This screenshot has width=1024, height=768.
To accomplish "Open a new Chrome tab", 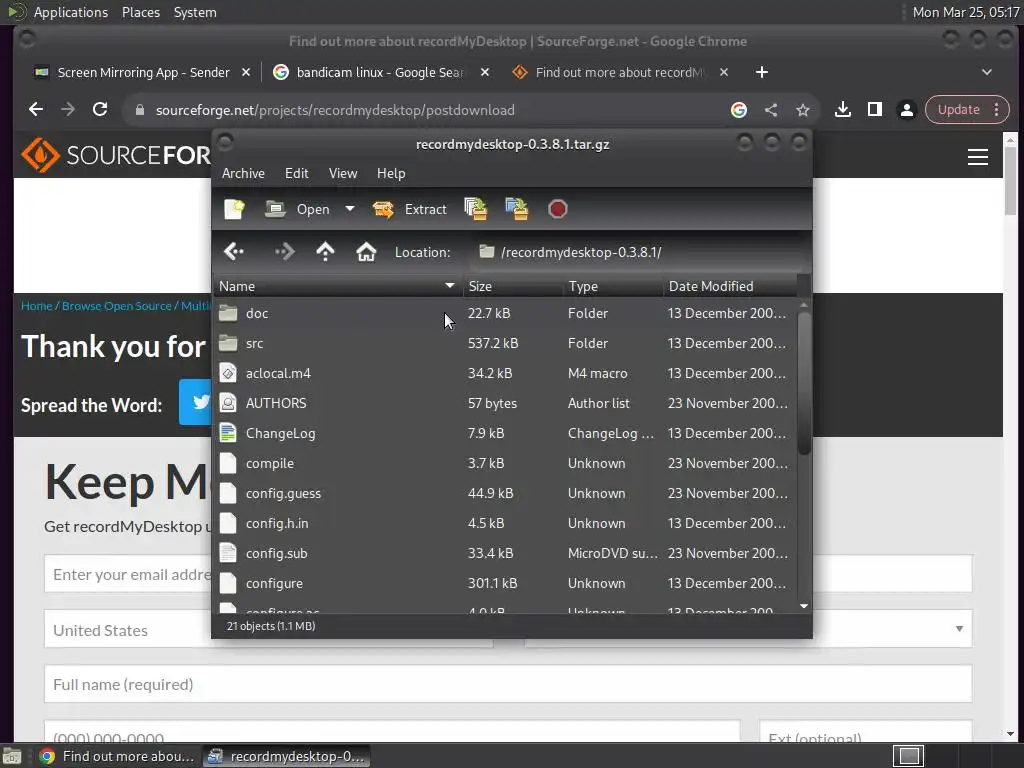I will pos(761,72).
